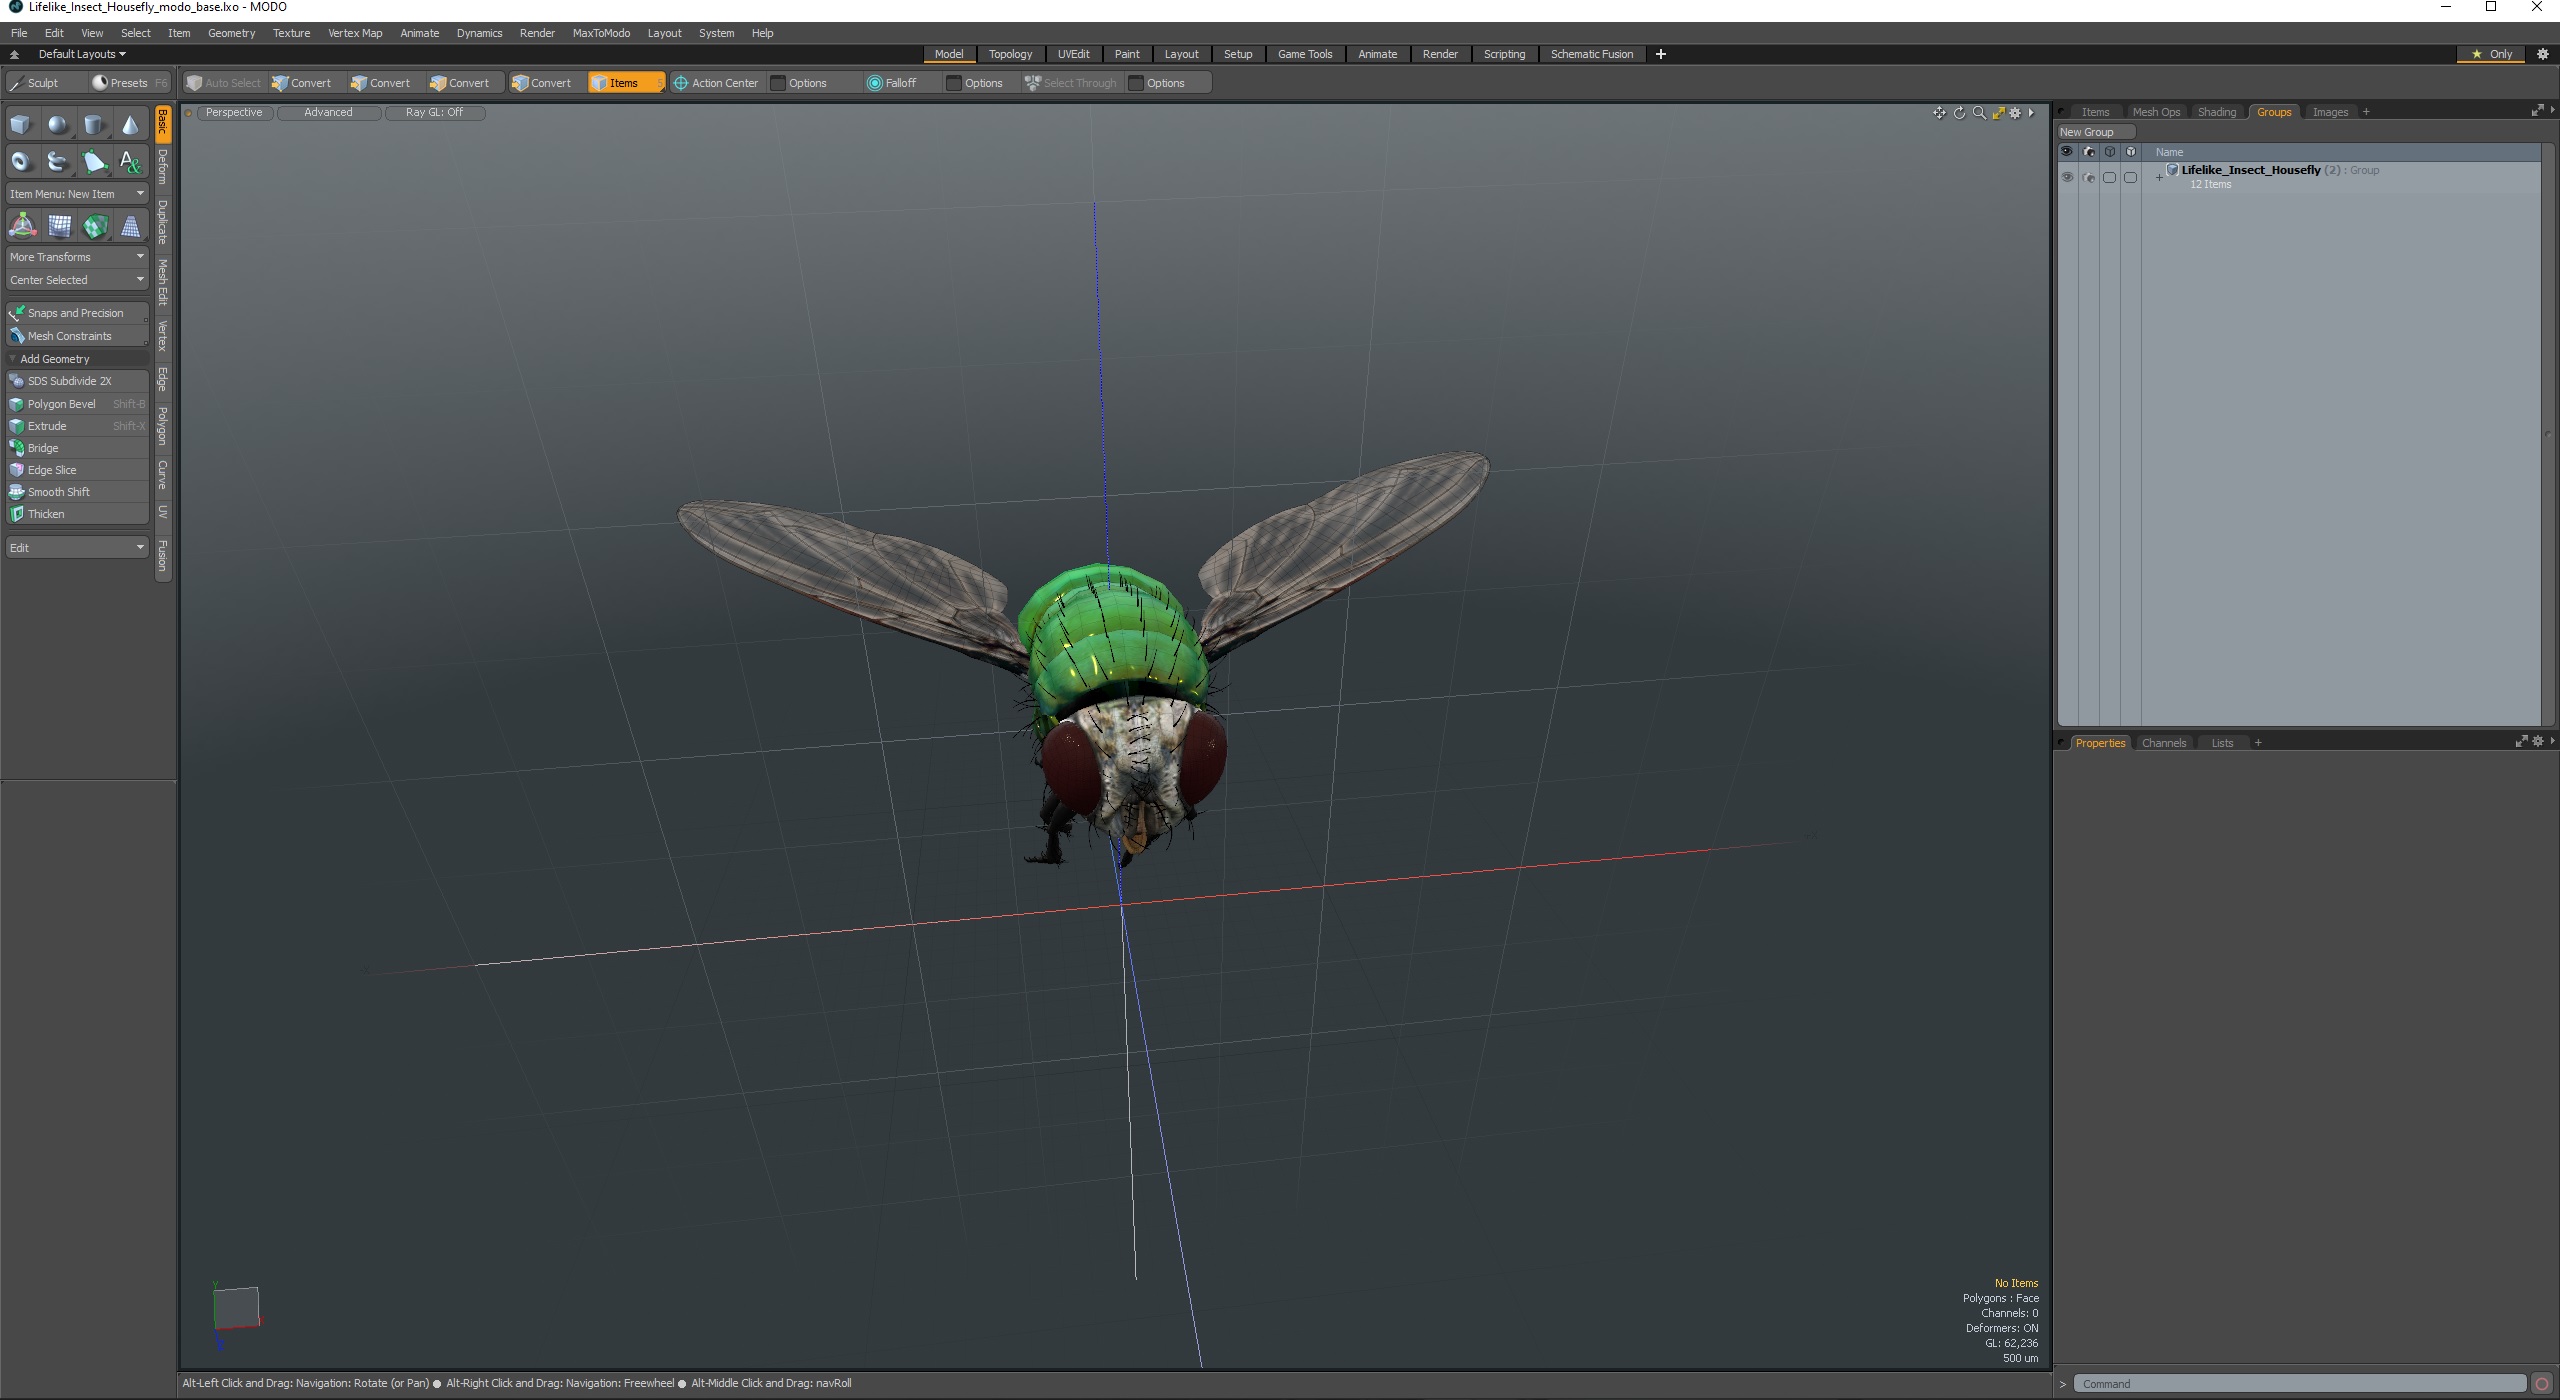Click the Center Selected dropdown
The image size is (2560, 1400).
coord(76,279)
